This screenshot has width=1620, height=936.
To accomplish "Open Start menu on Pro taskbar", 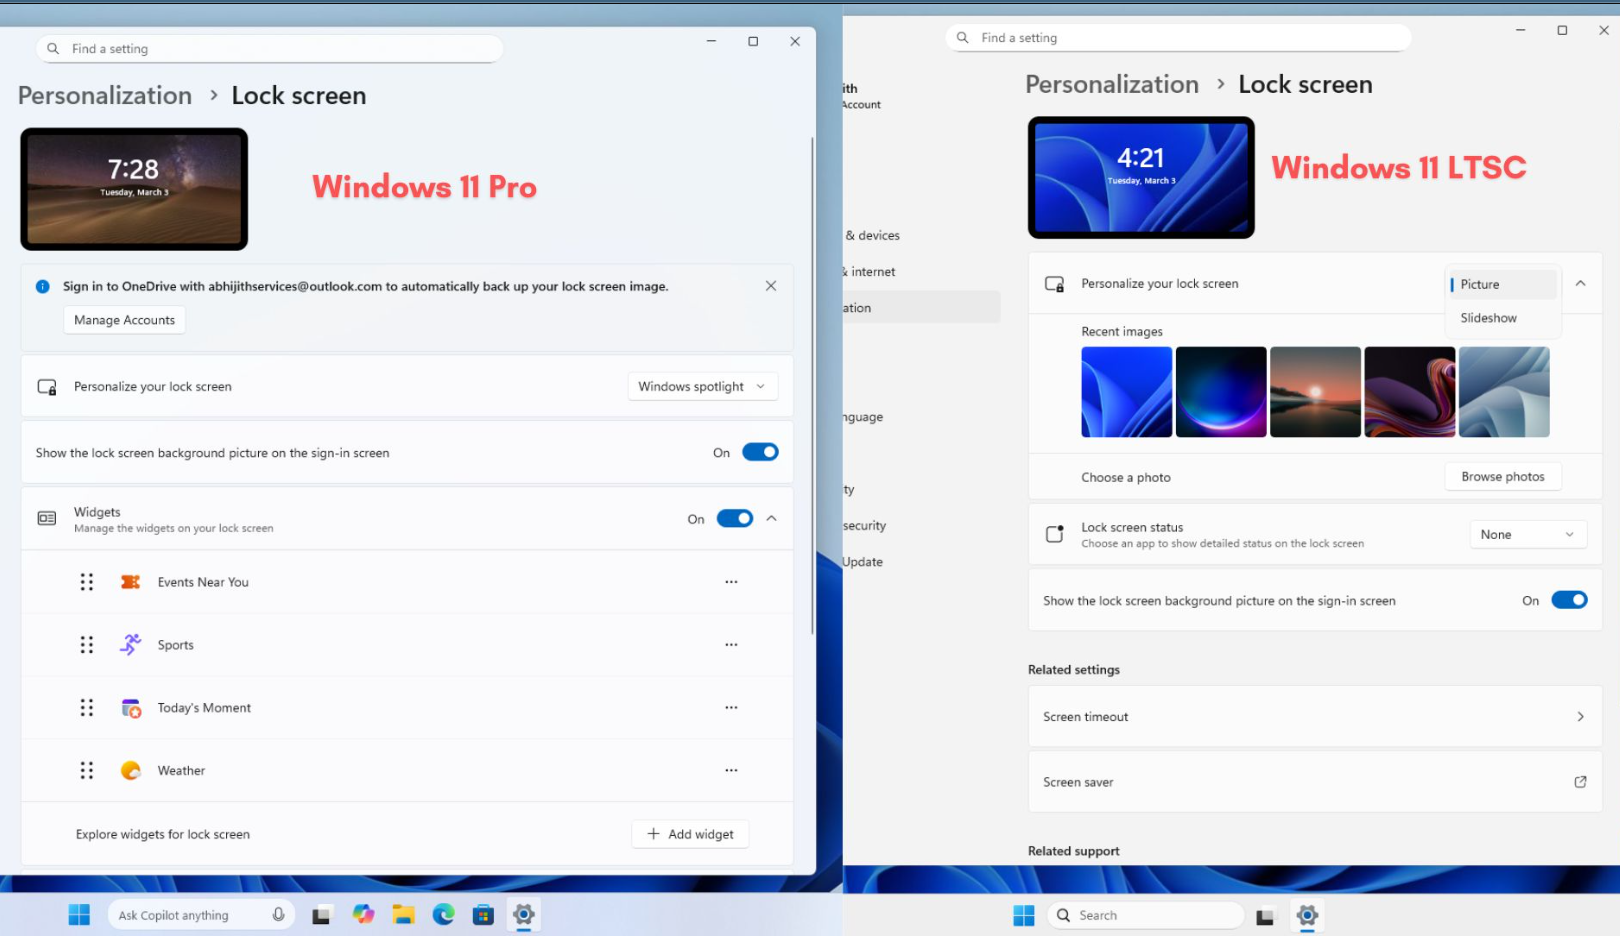I will 79,915.
